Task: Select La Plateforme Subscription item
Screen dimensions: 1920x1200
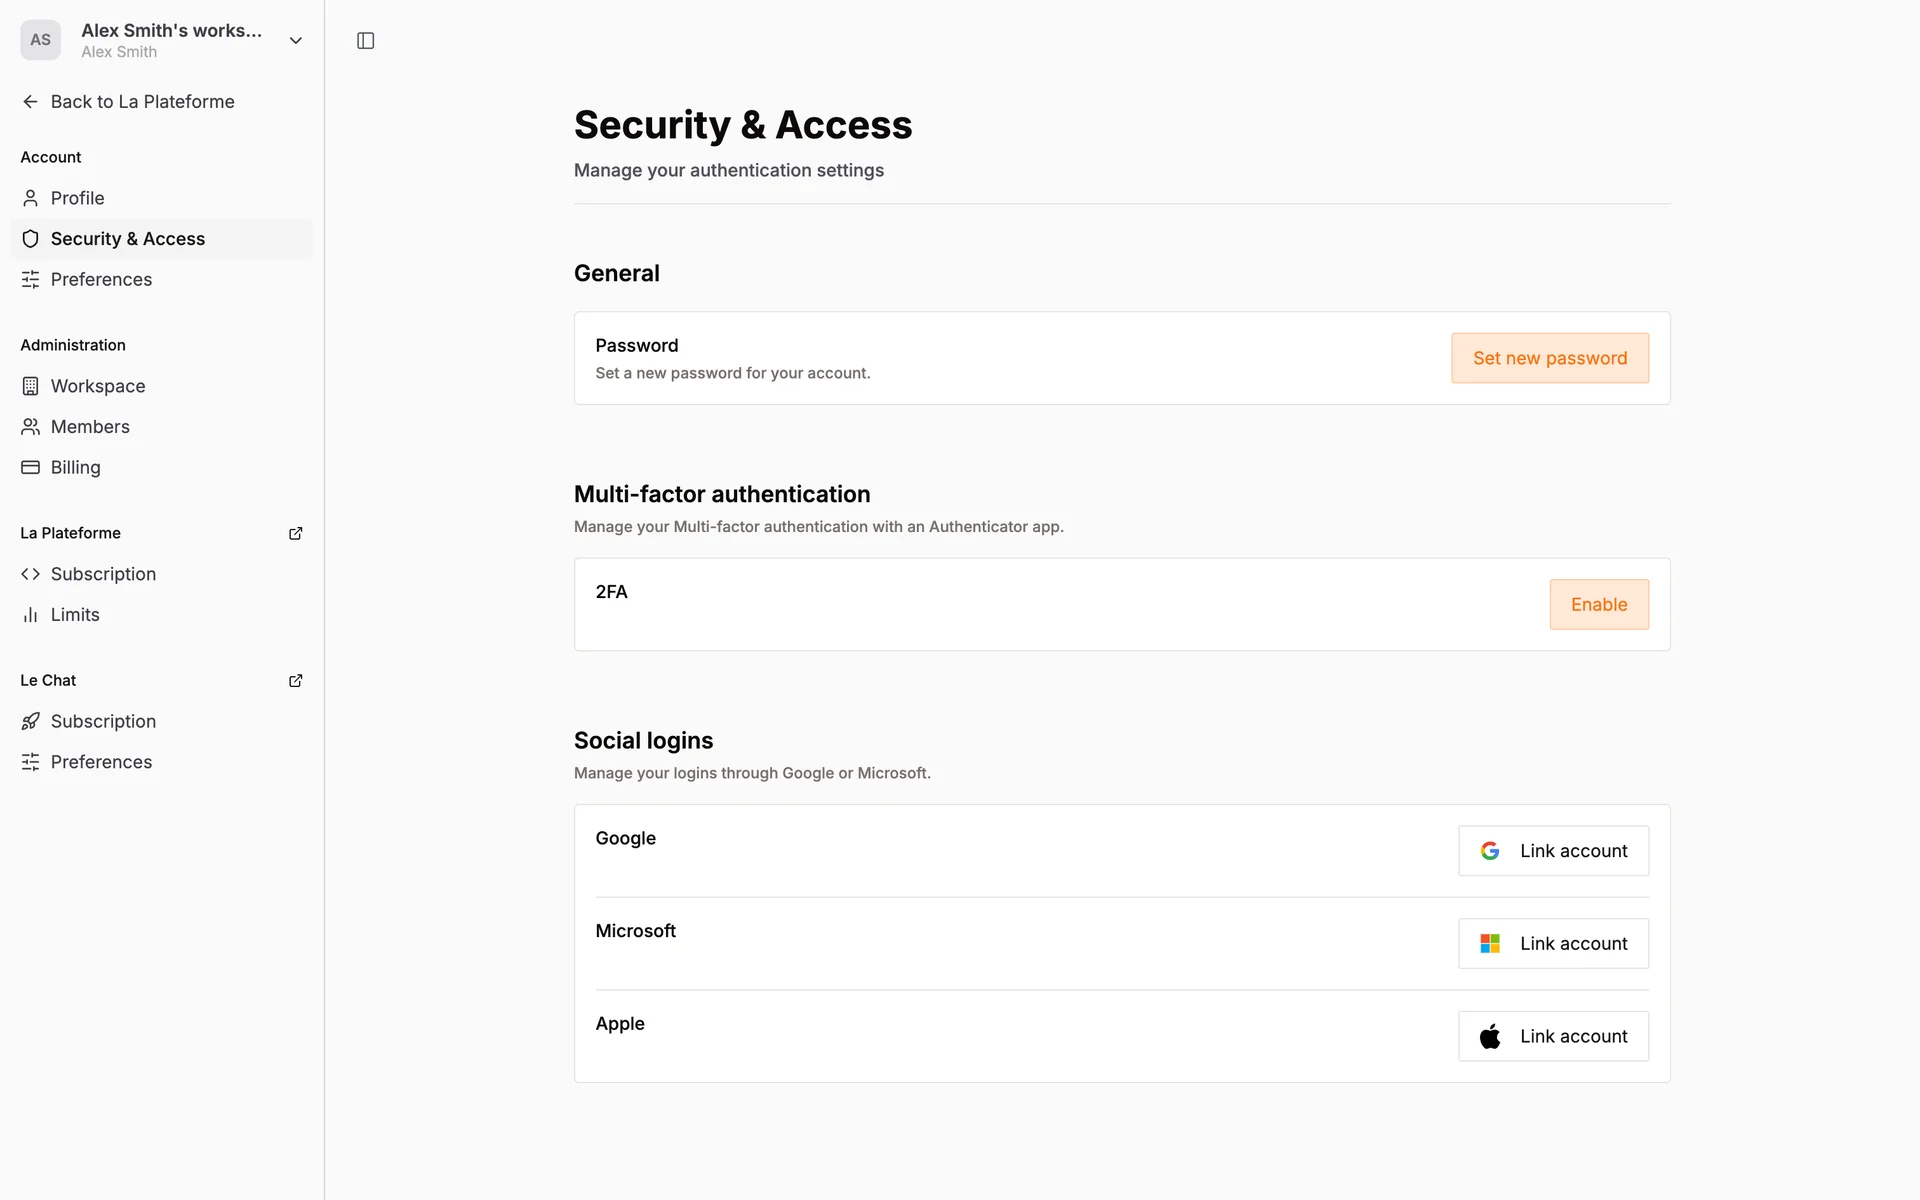Action: (103, 574)
